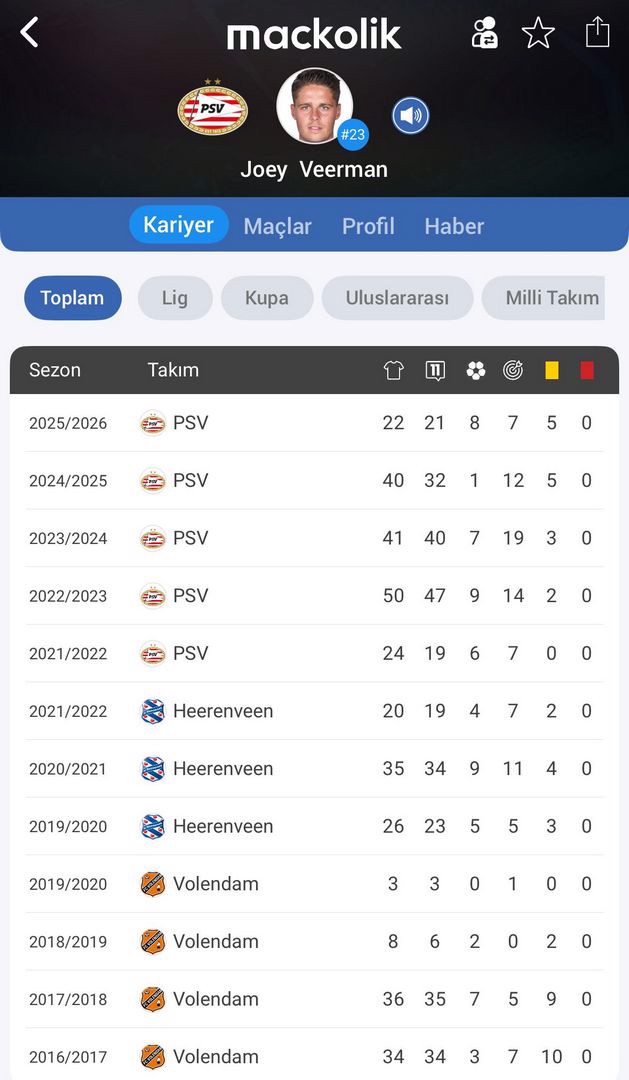
Task: Tap the goals ball column icon
Action: tap(475, 370)
